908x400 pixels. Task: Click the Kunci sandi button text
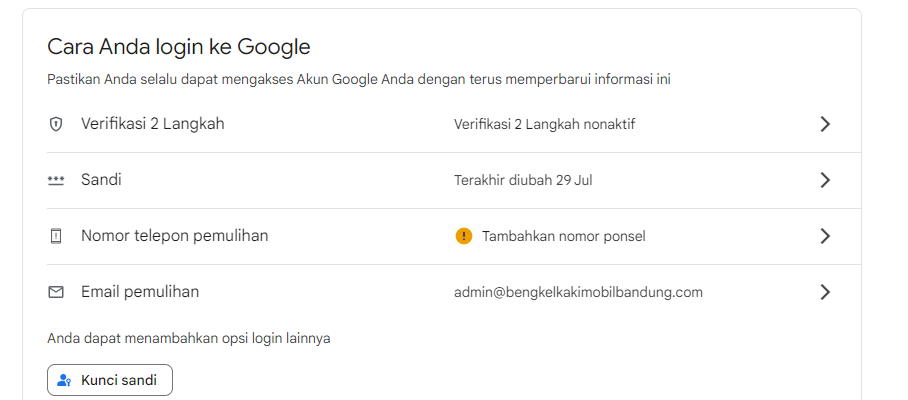click(119, 380)
